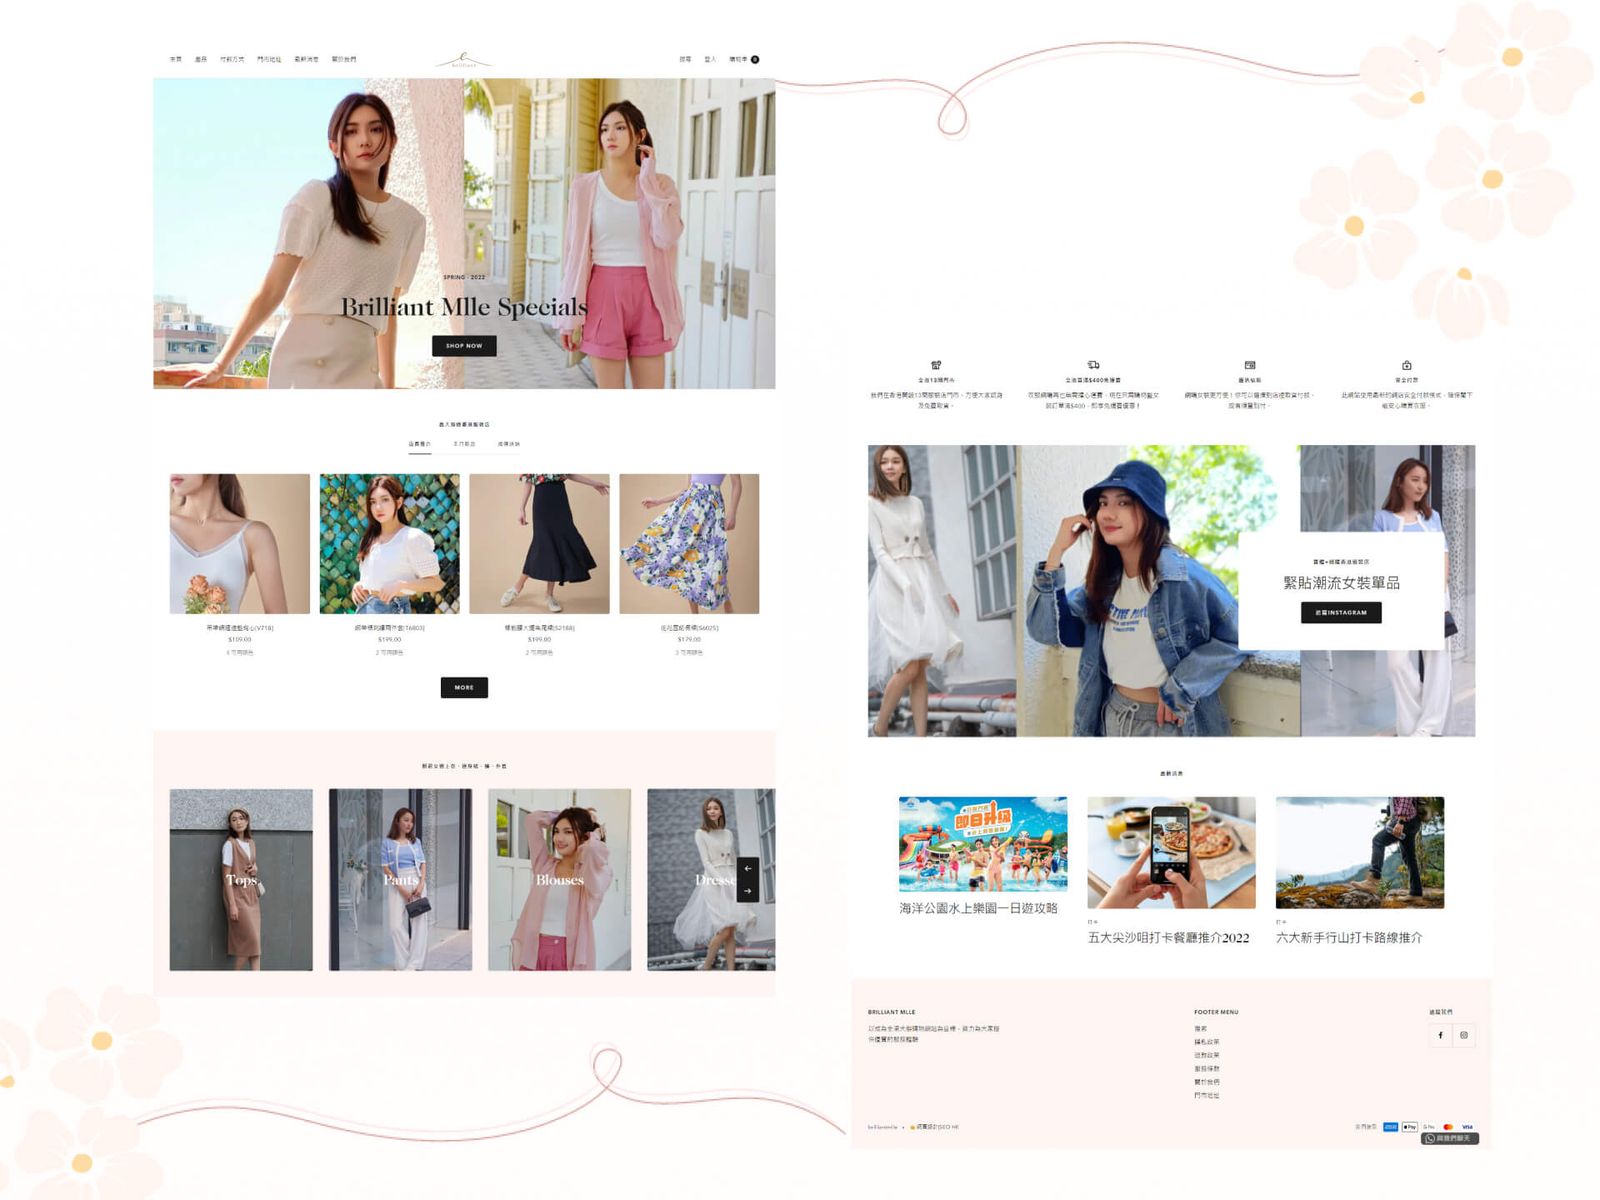Click the secure payment lock icon
This screenshot has width=1600, height=1200.
point(1406,365)
